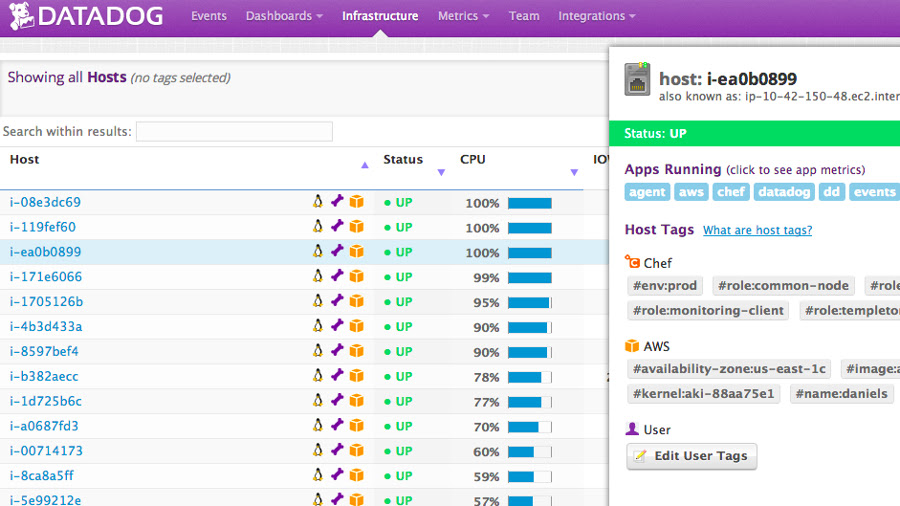Image resolution: width=900 pixels, height=506 pixels.
Task: Click Linux penguin icon for i-119fef60
Action: click(317, 226)
